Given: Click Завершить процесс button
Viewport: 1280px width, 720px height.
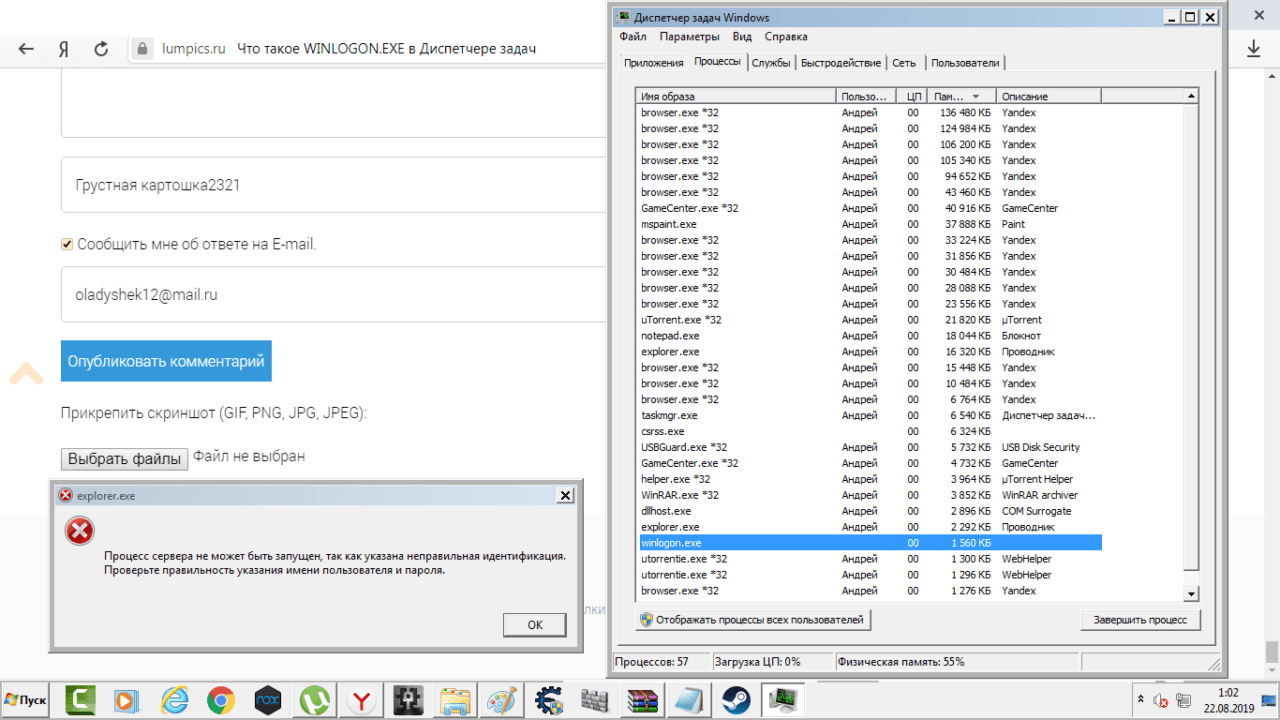Looking at the screenshot, I should click(1140, 620).
